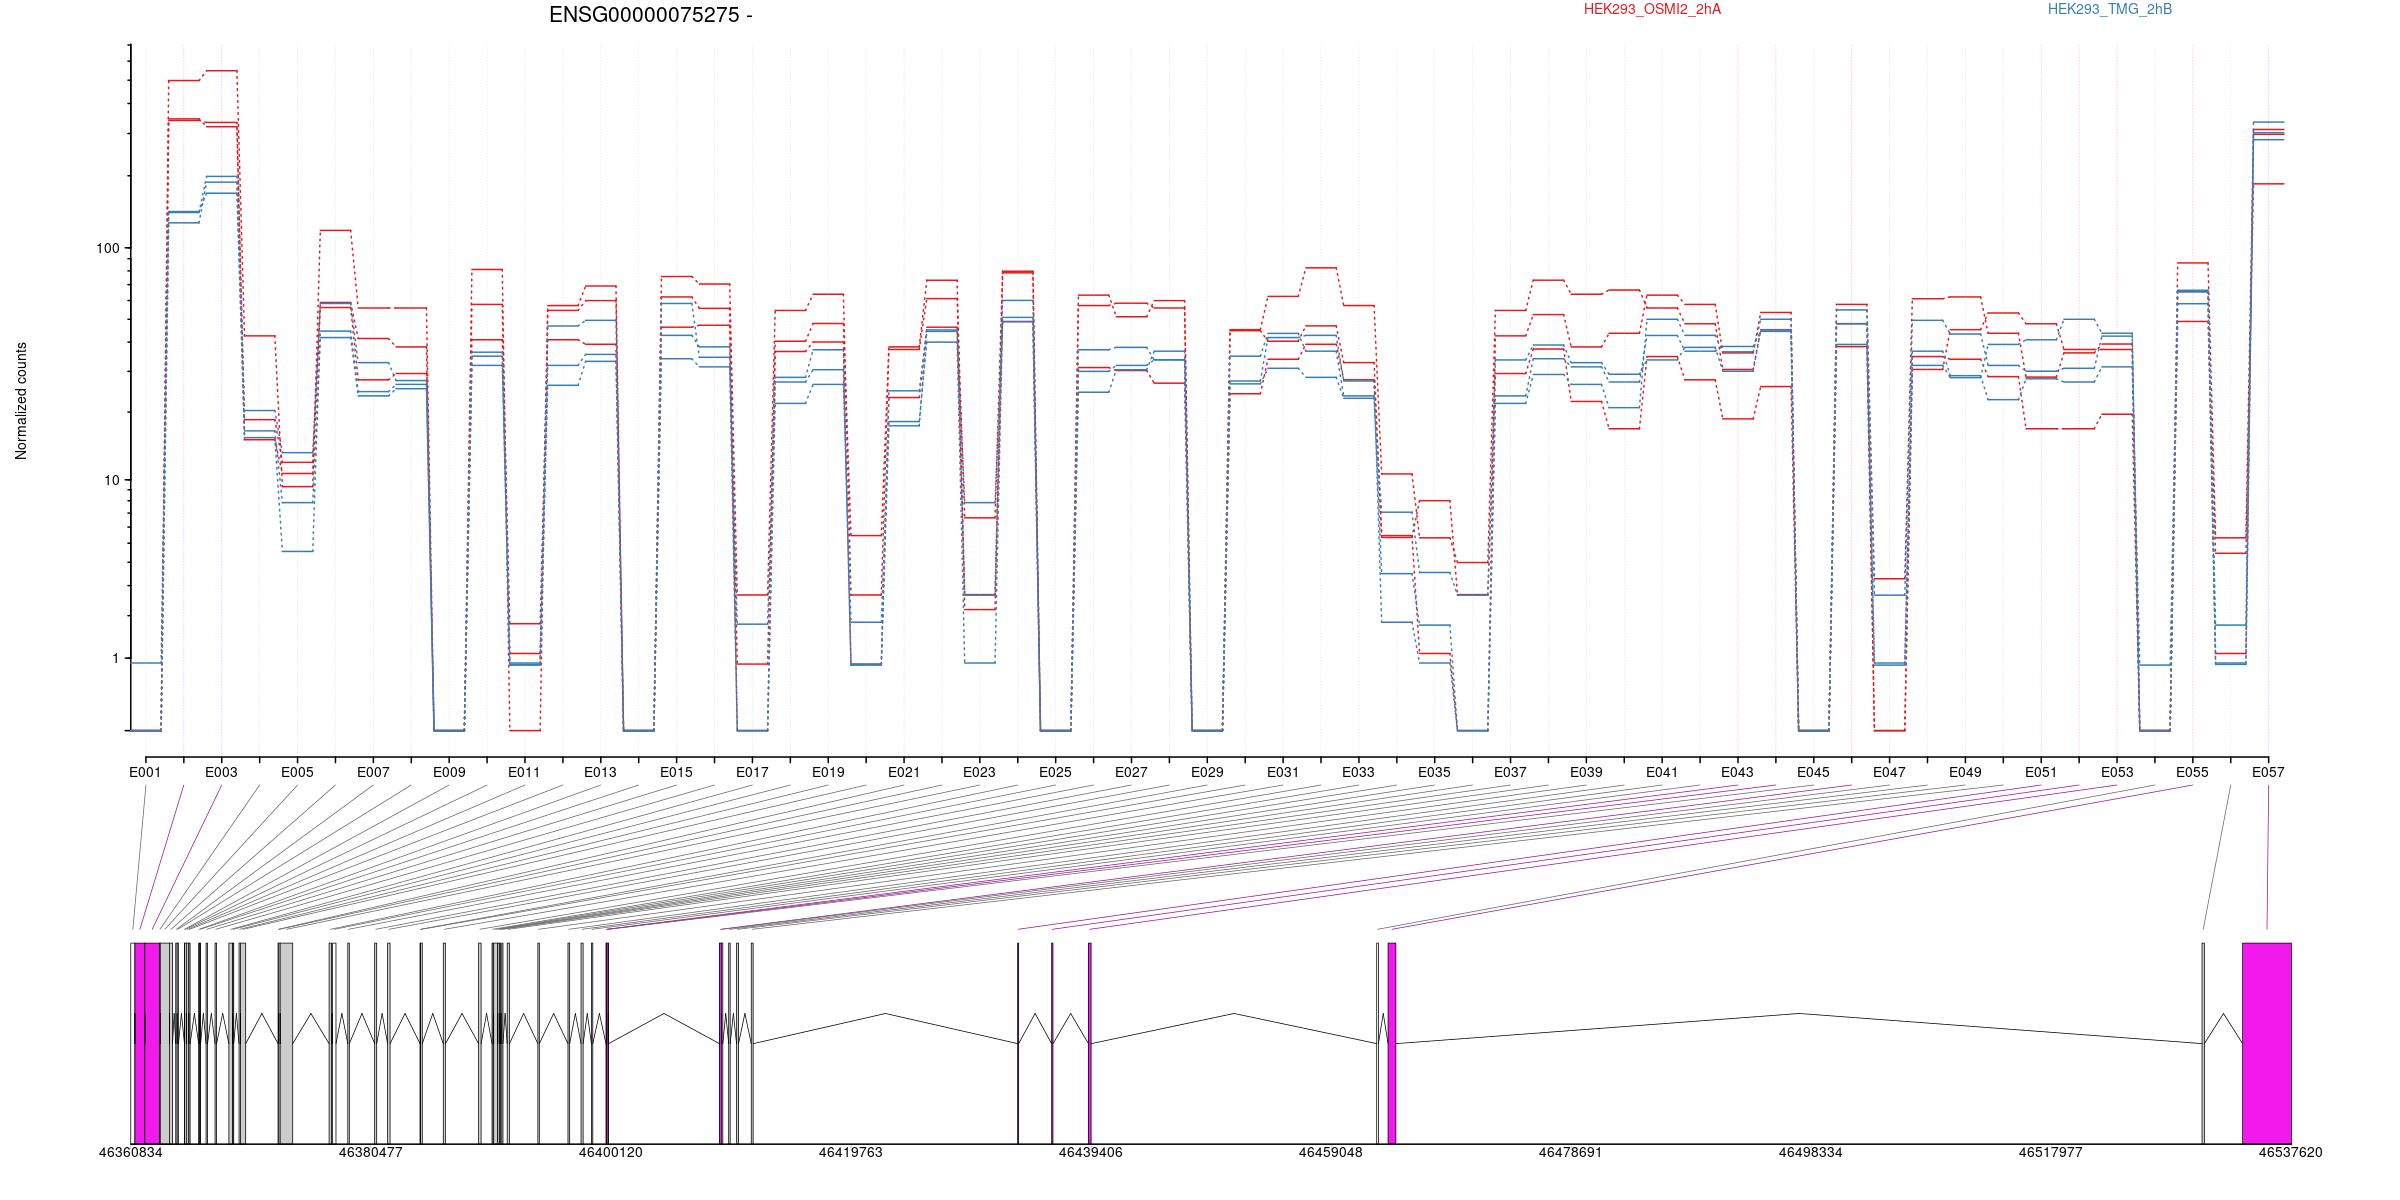
Task: Click exon label E015
Action: click(x=676, y=772)
